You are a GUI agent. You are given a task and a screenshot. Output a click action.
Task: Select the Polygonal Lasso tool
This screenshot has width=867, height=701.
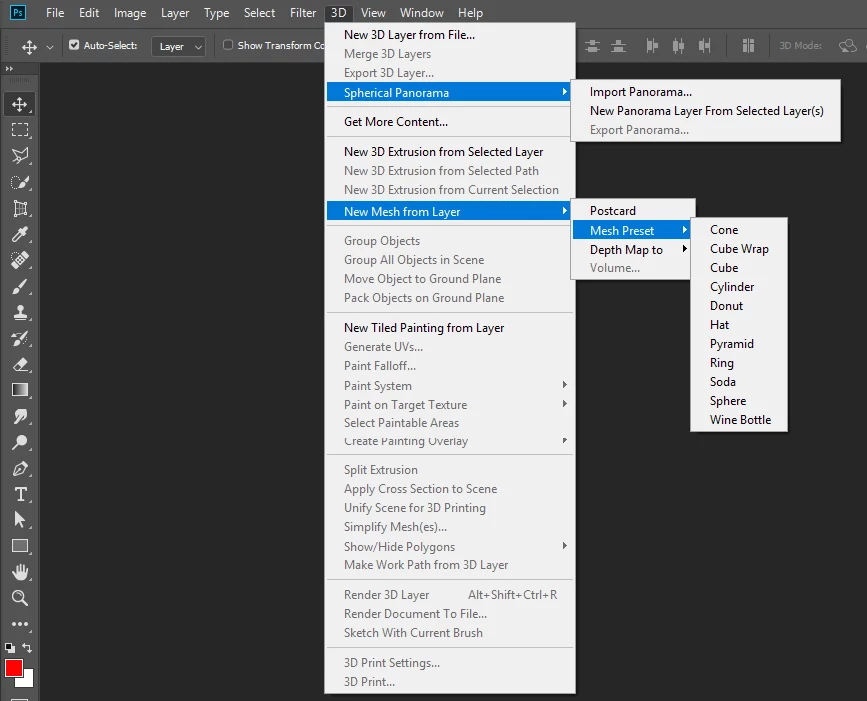pos(20,156)
